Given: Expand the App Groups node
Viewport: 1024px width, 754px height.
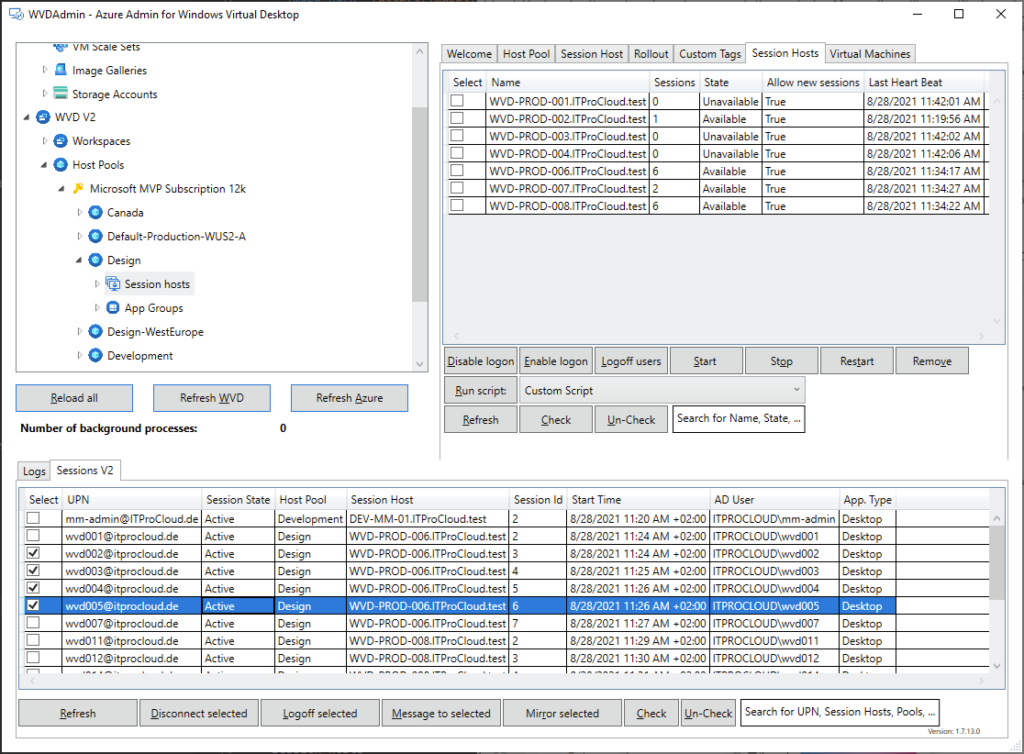Looking at the screenshot, I should (98, 308).
